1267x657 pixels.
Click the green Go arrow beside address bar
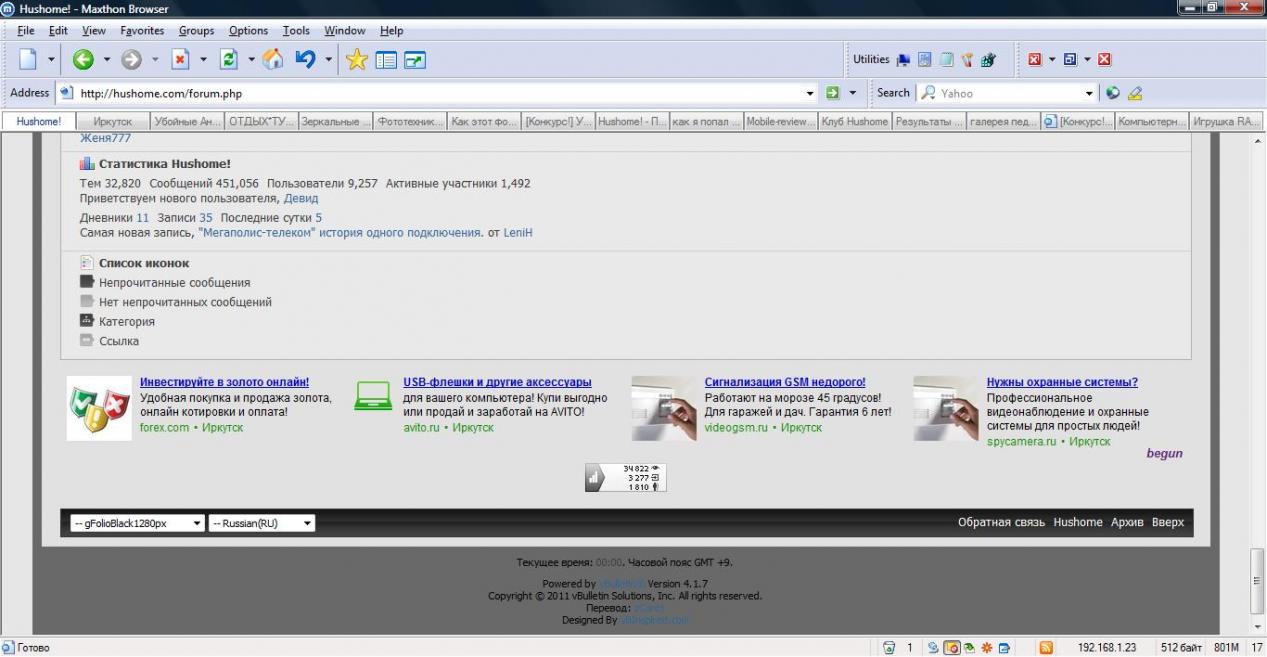pos(832,93)
